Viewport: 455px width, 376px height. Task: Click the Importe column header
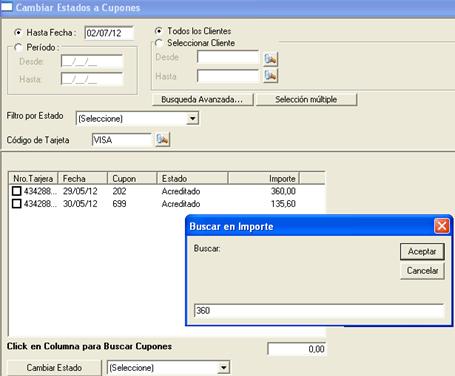coord(264,178)
